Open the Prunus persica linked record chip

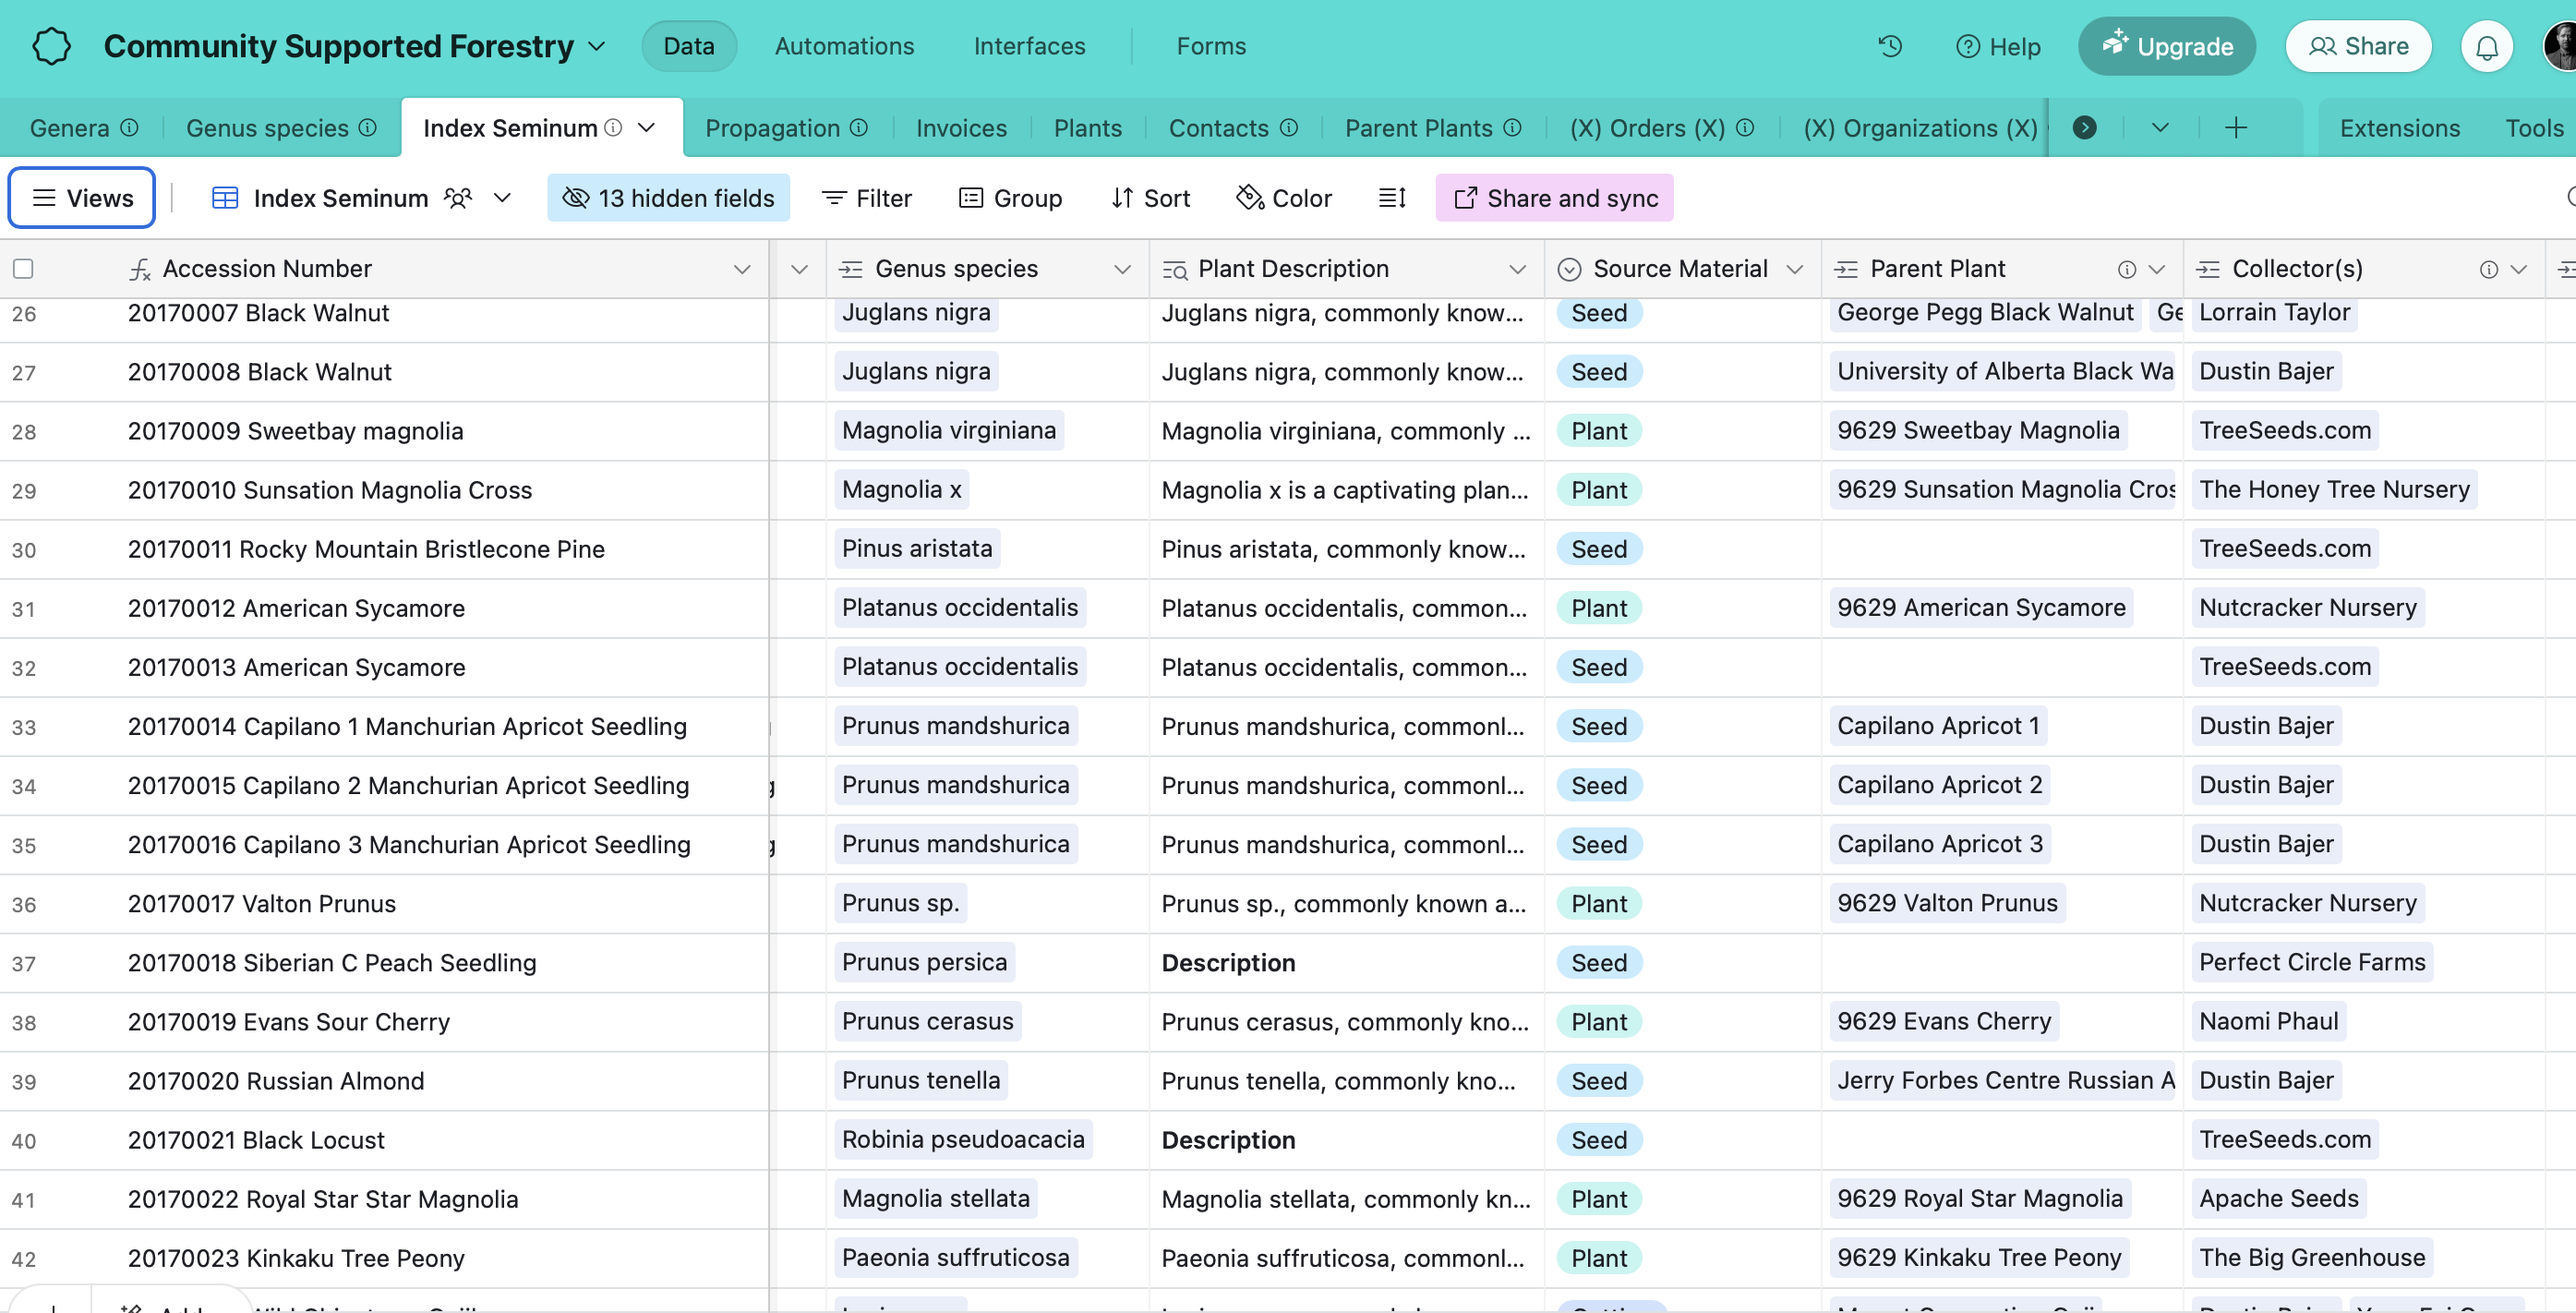(923, 962)
